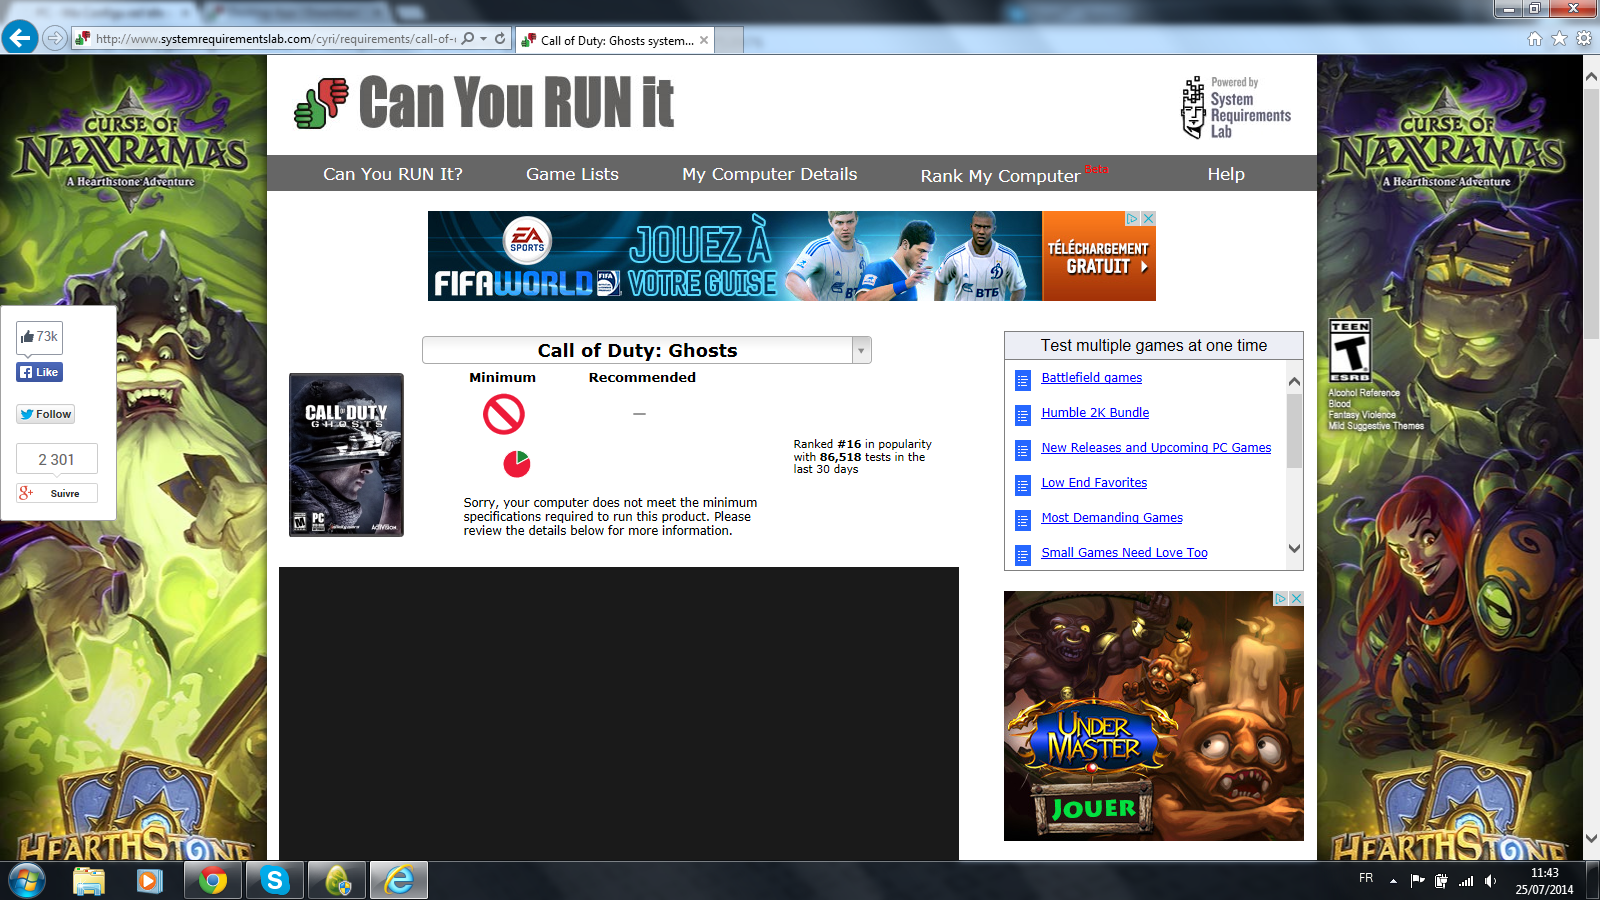Image resolution: width=1600 pixels, height=900 pixels.
Task: Click the FR language indicator in taskbar
Action: (x=1366, y=878)
